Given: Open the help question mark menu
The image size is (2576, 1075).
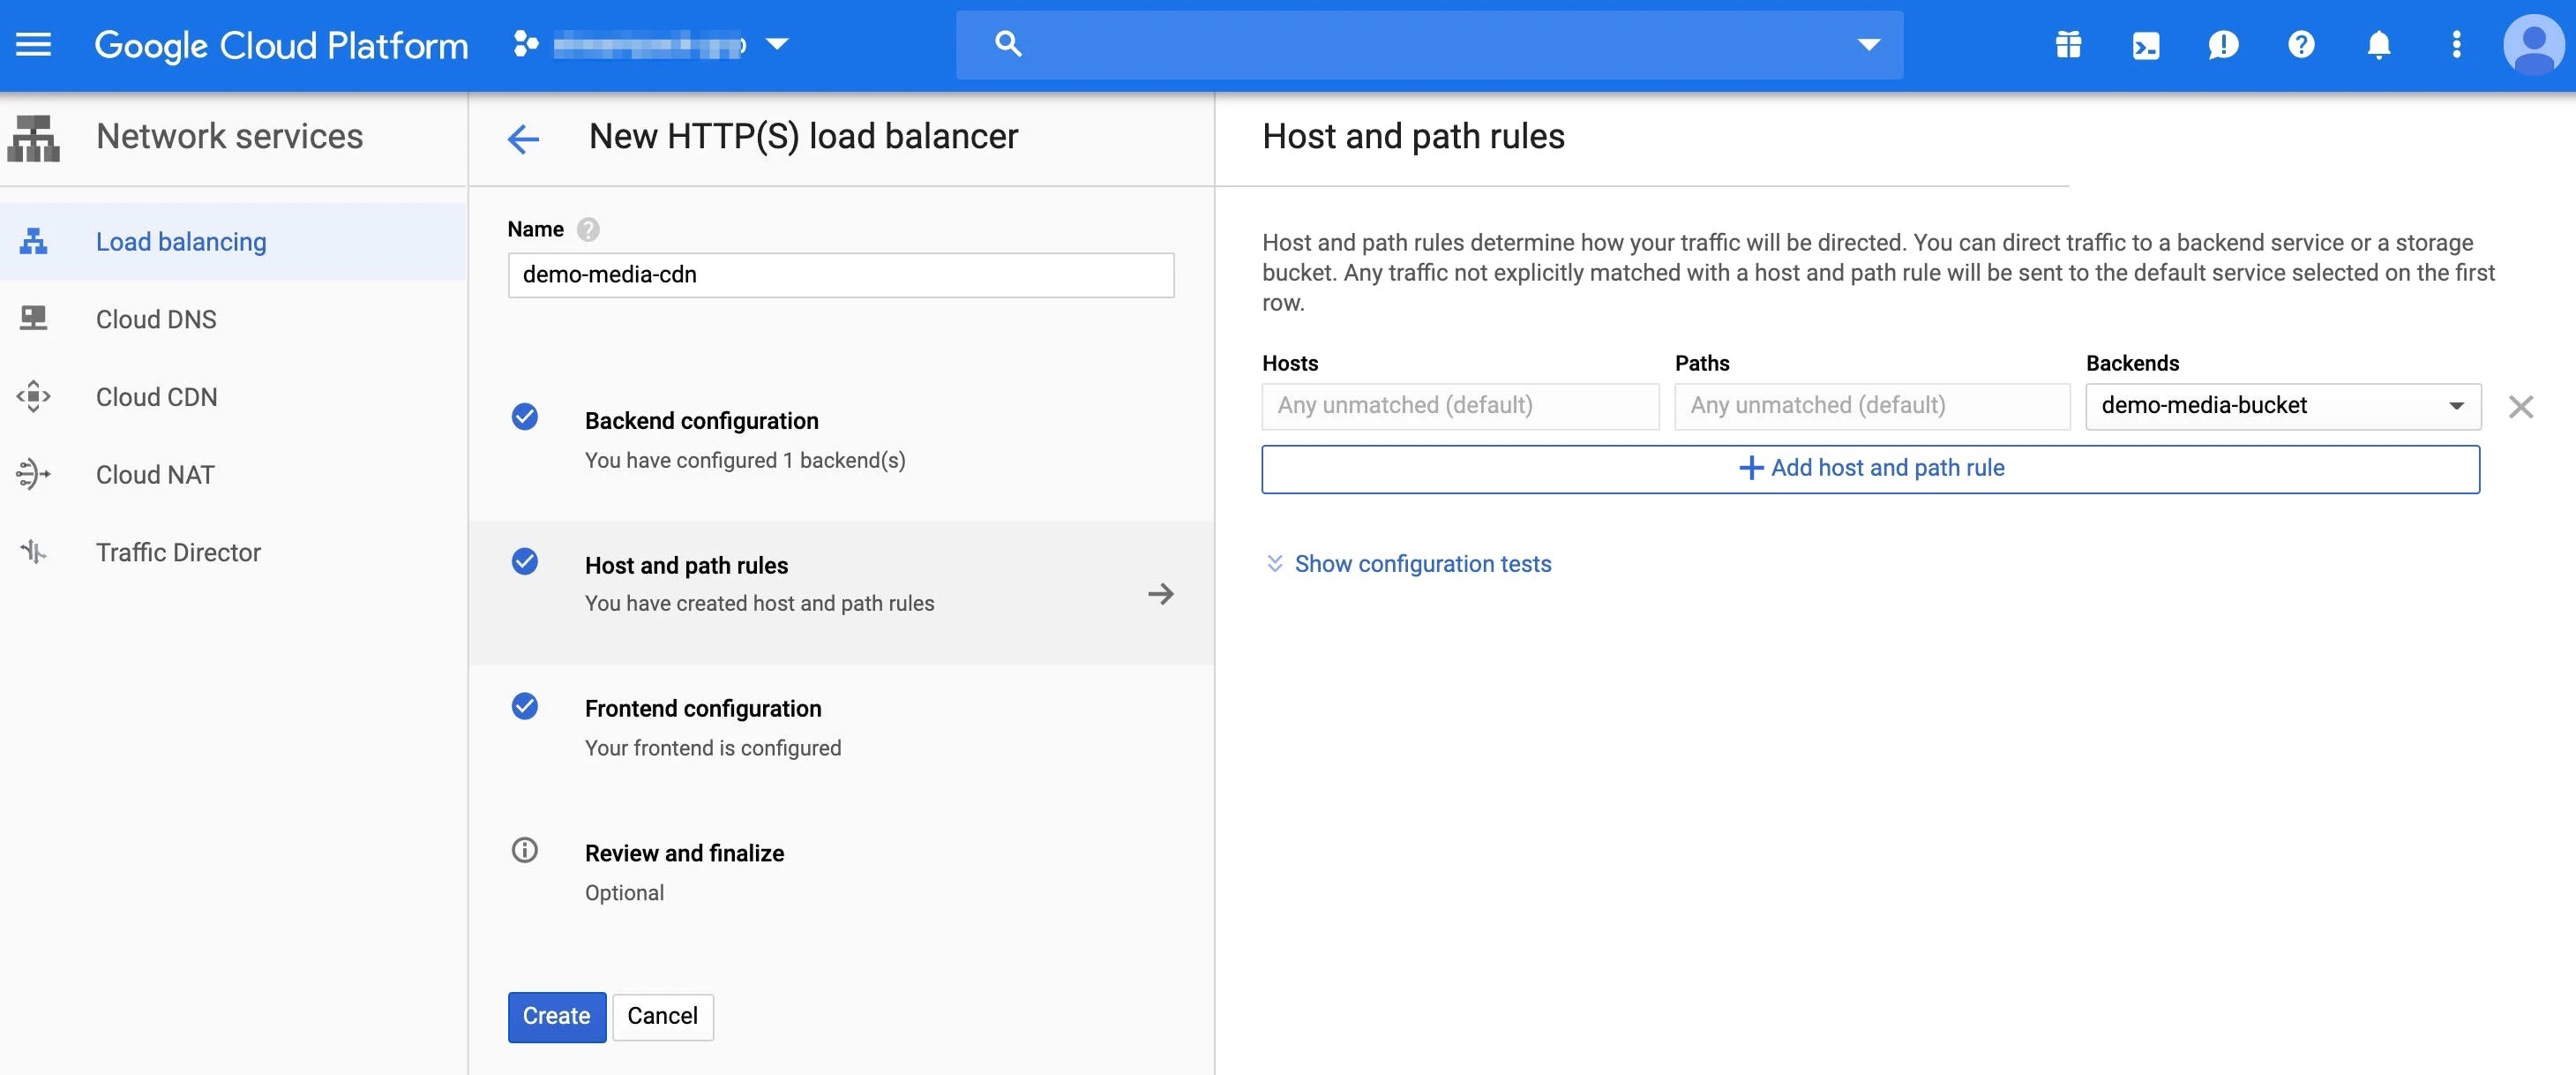Looking at the screenshot, I should tap(2301, 44).
